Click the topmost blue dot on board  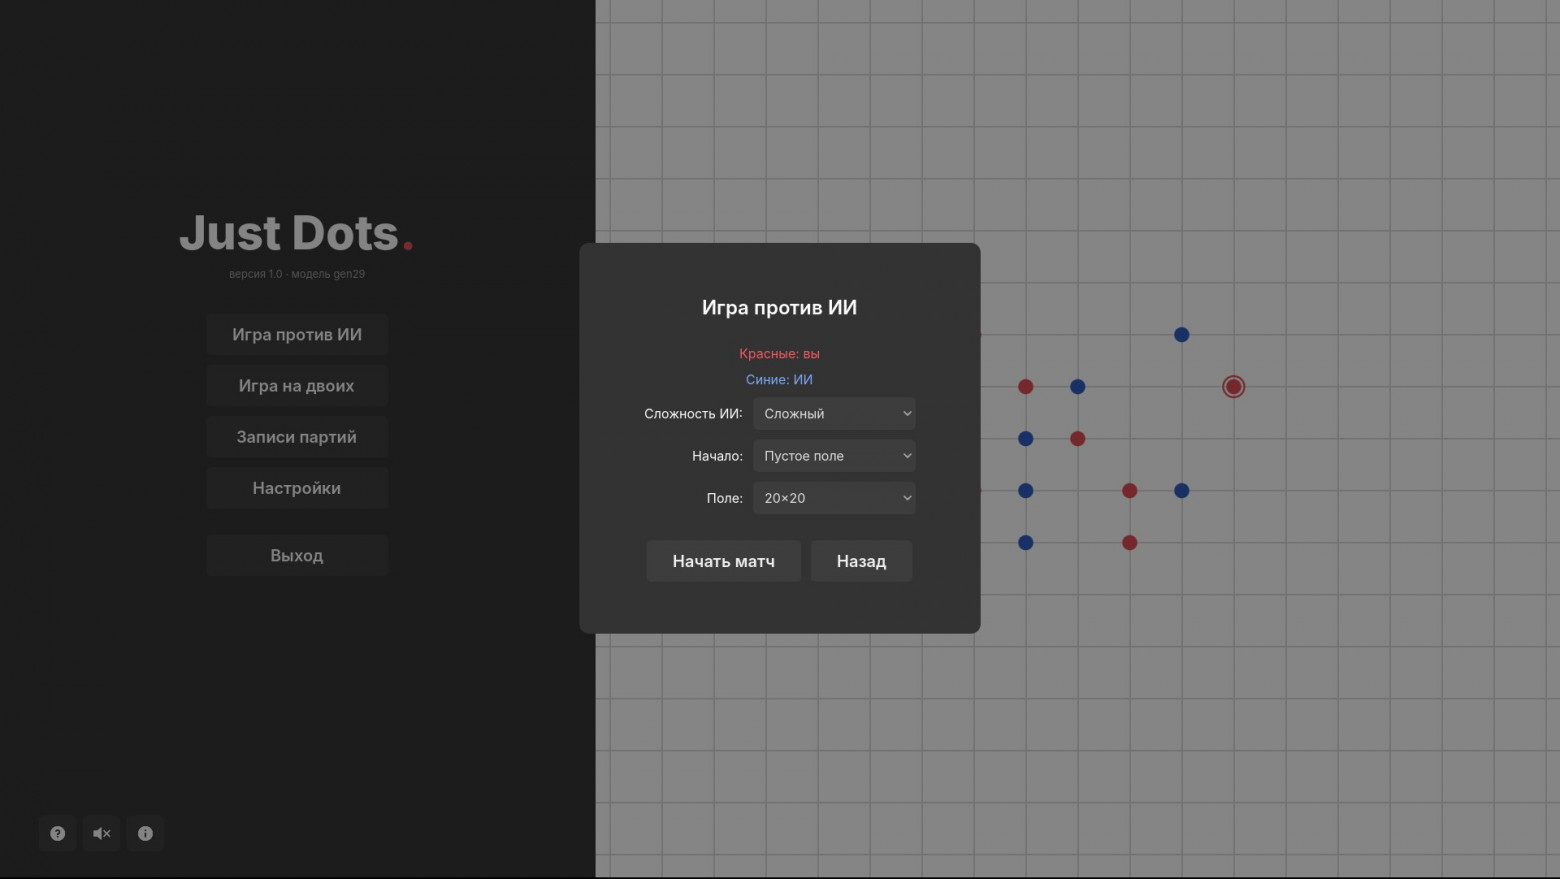(1181, 334)
